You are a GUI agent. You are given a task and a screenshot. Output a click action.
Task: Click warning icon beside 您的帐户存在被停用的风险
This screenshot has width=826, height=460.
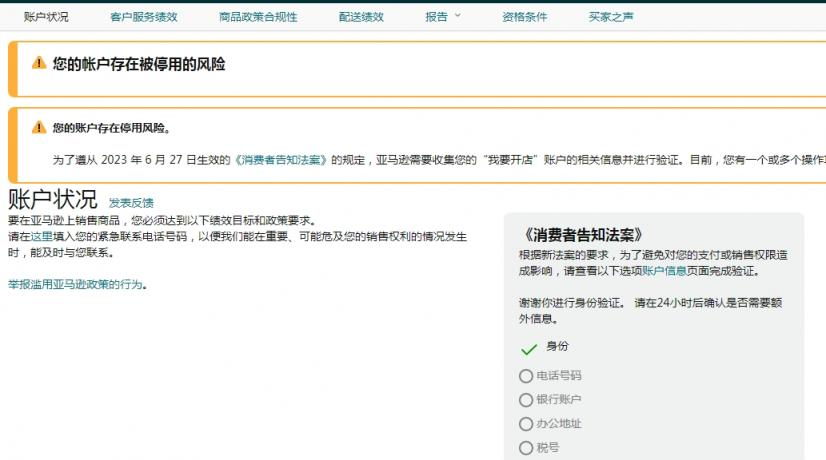[x=39, y=63]
